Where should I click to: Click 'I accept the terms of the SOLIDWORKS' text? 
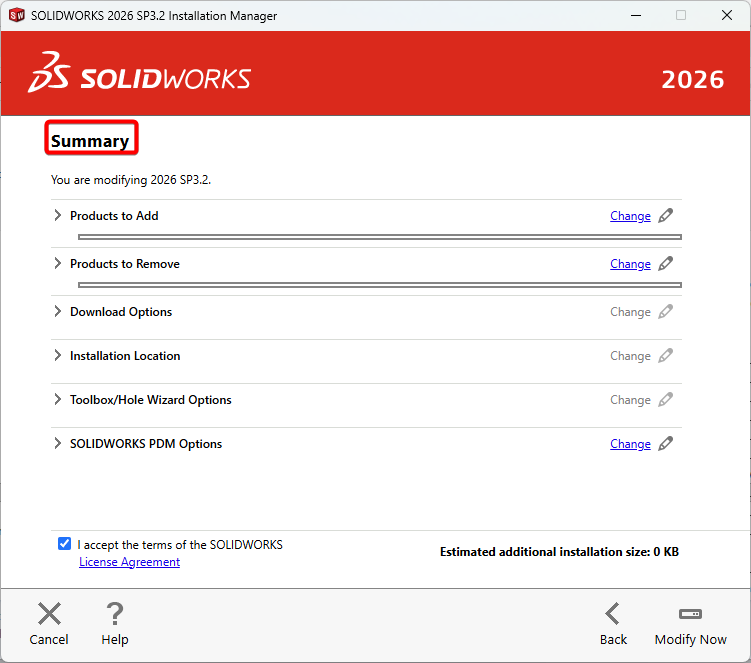pyautogui.click(x=180, y=545)
